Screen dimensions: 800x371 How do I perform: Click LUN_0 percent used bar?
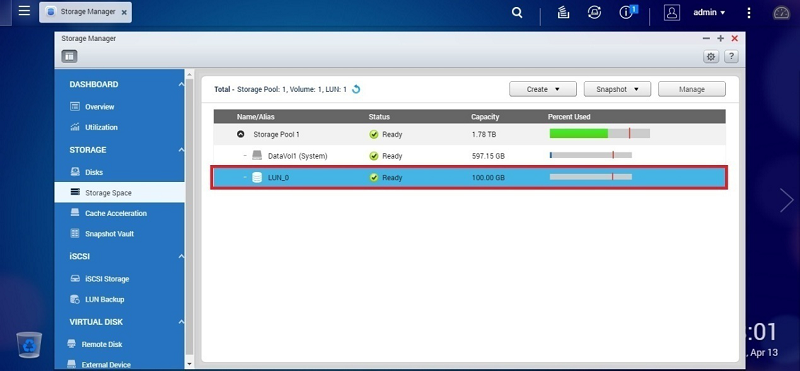click(x=591, y=177)
